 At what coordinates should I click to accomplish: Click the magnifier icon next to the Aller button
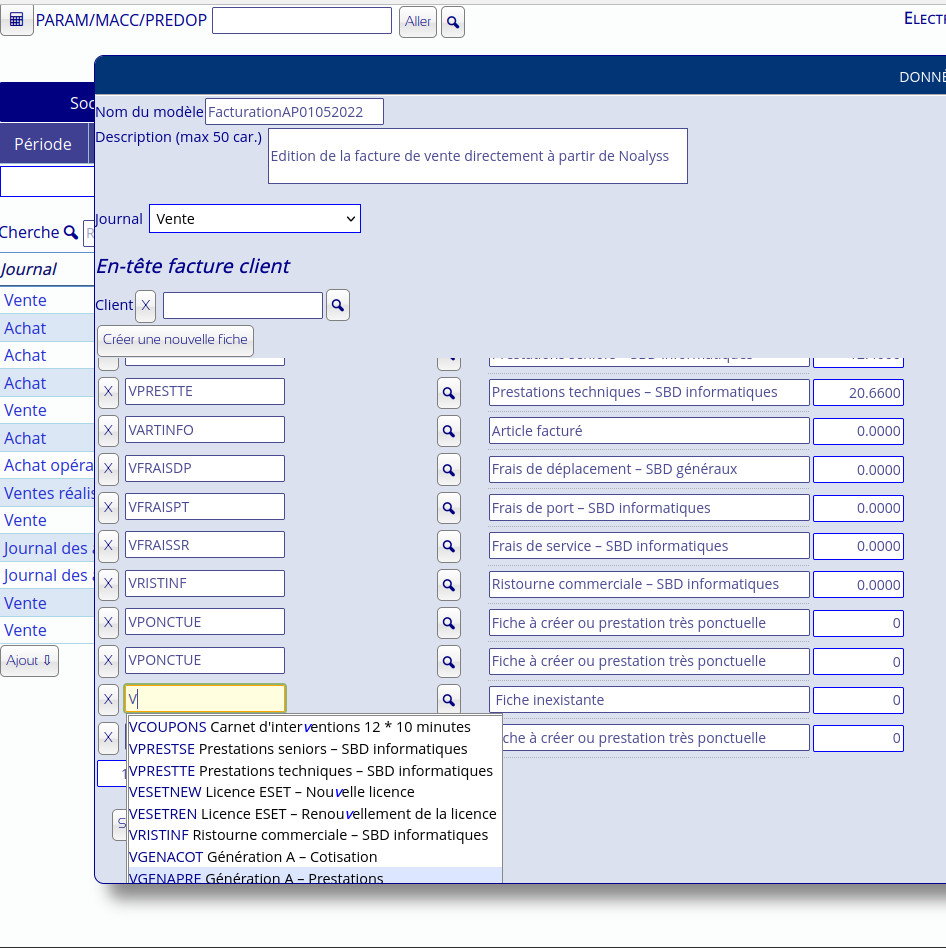(x=452, y=22)
